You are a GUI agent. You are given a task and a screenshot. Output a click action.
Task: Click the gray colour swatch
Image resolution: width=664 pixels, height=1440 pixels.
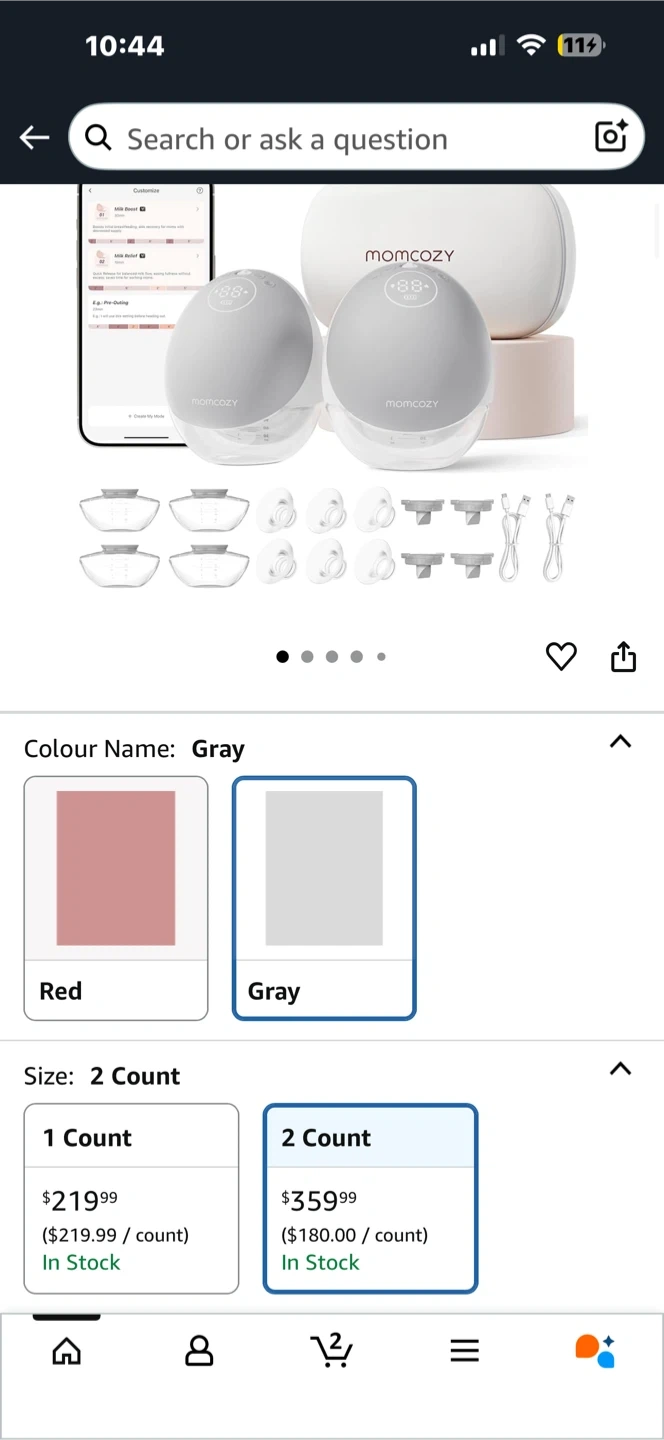tap(324, 867)
